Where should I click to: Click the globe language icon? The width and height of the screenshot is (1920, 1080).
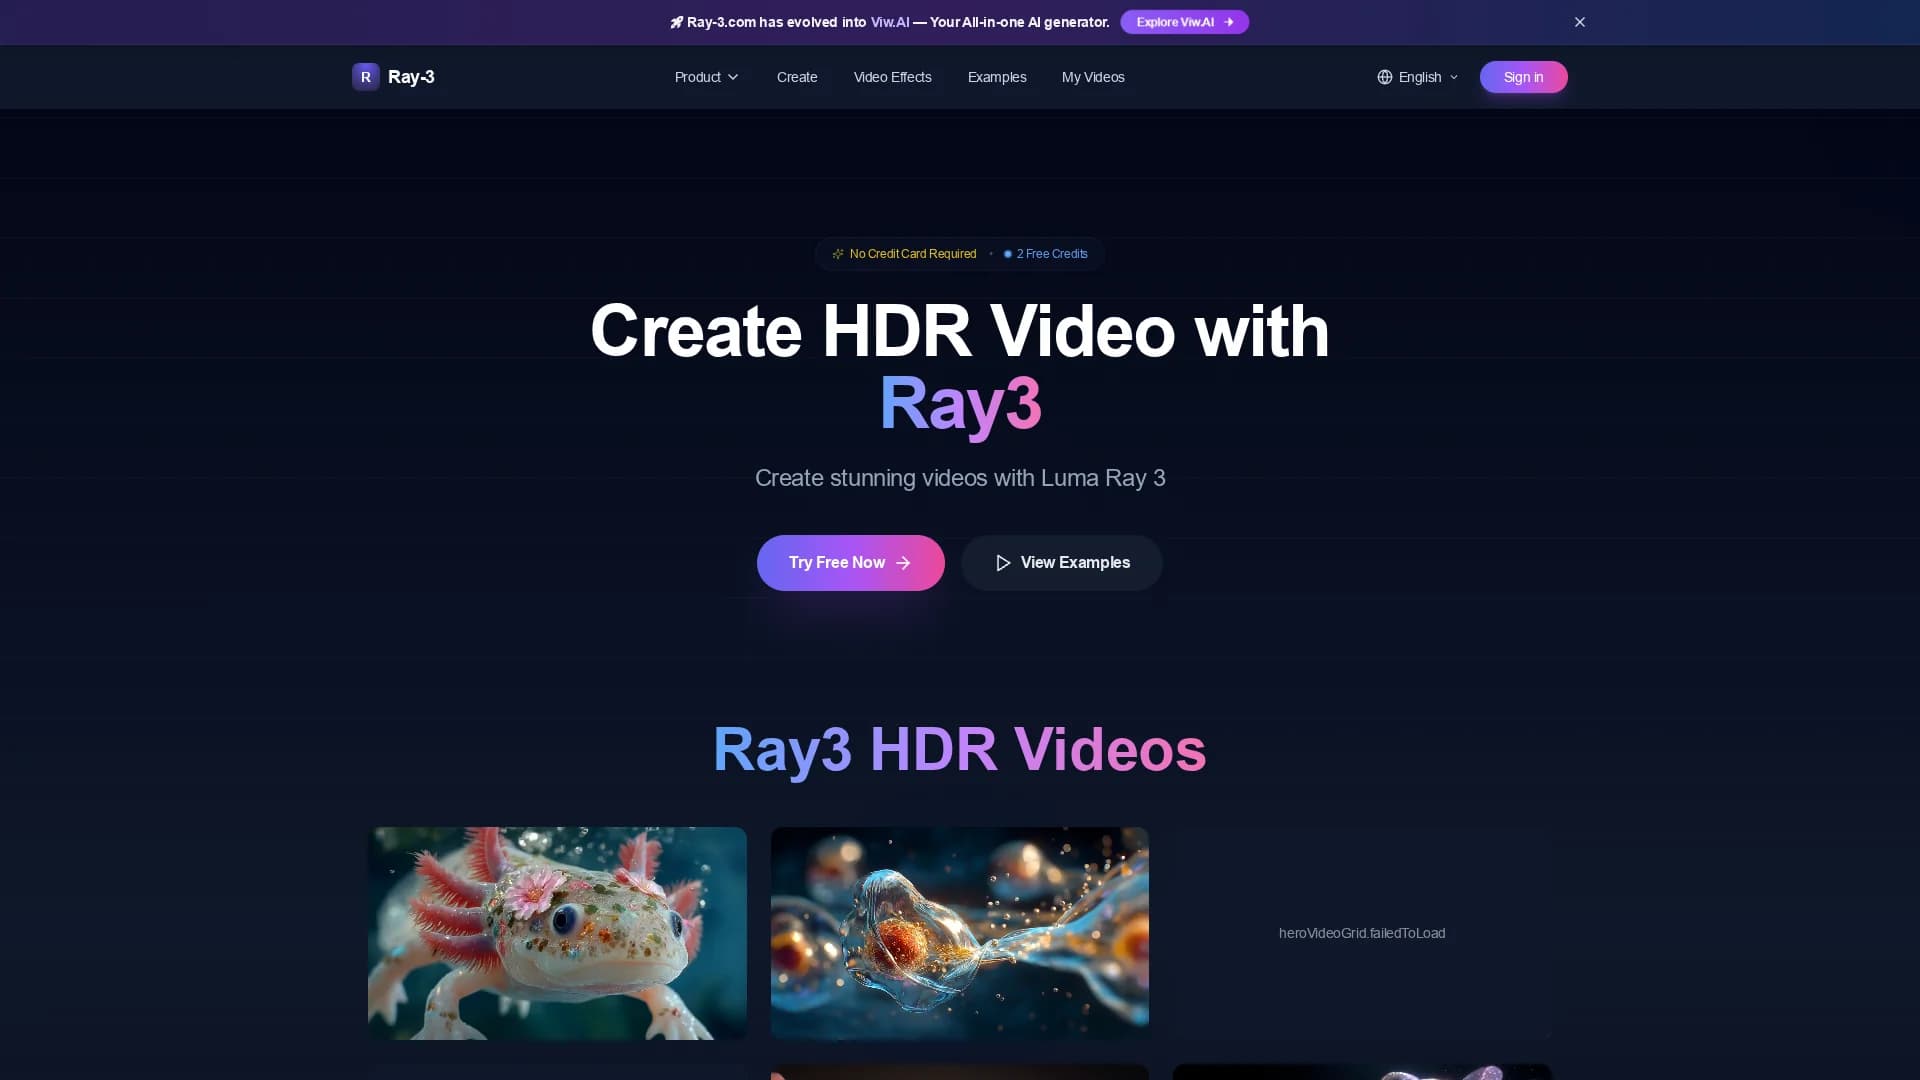(1385, 77)
